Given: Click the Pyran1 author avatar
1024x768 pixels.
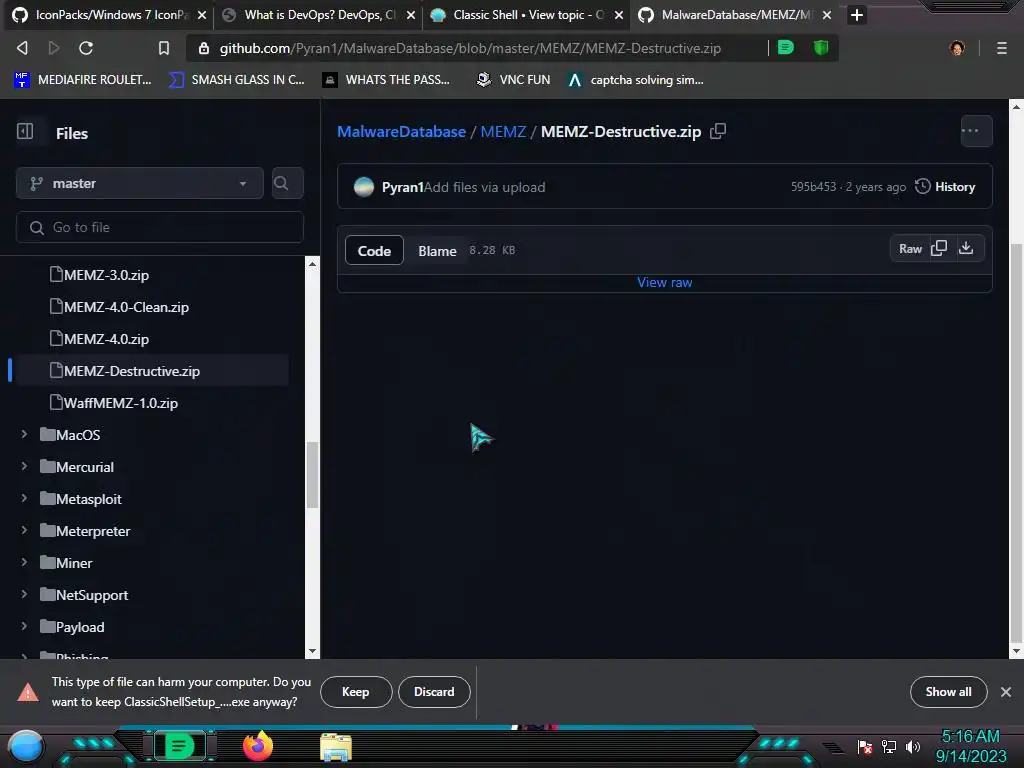Looking at the screenshot, I should tap(364, 187).
